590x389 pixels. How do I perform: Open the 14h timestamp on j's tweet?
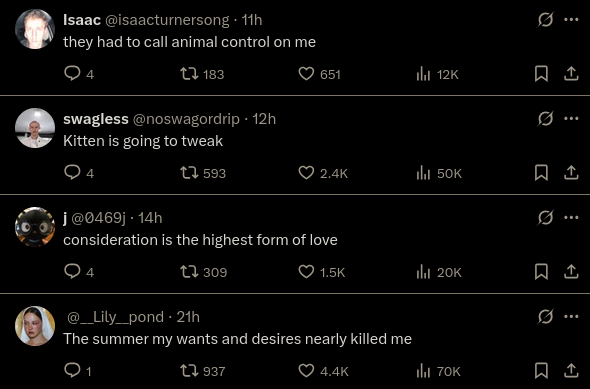pyautogui.click(x=150, y=218)
